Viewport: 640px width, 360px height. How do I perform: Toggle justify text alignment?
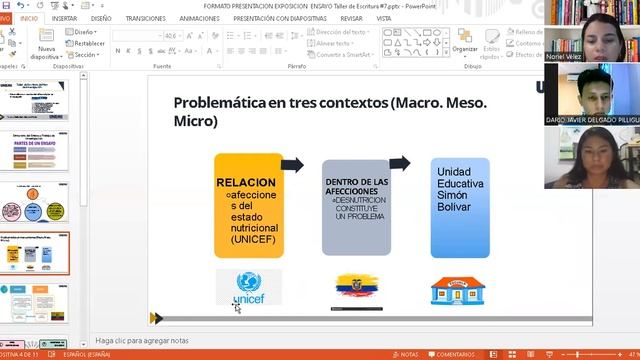263,51
